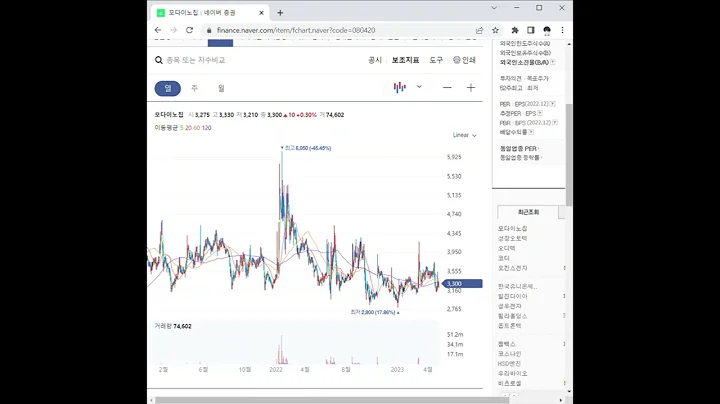Viewport: 720px width, 404px height.
Task: Open the share page icon in address bar
Action: point(479,30)
